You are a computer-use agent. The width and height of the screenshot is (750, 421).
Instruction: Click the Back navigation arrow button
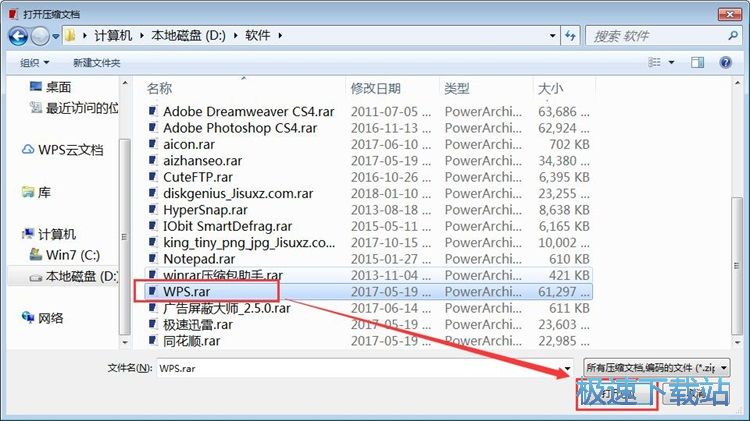tap(18, 36)
